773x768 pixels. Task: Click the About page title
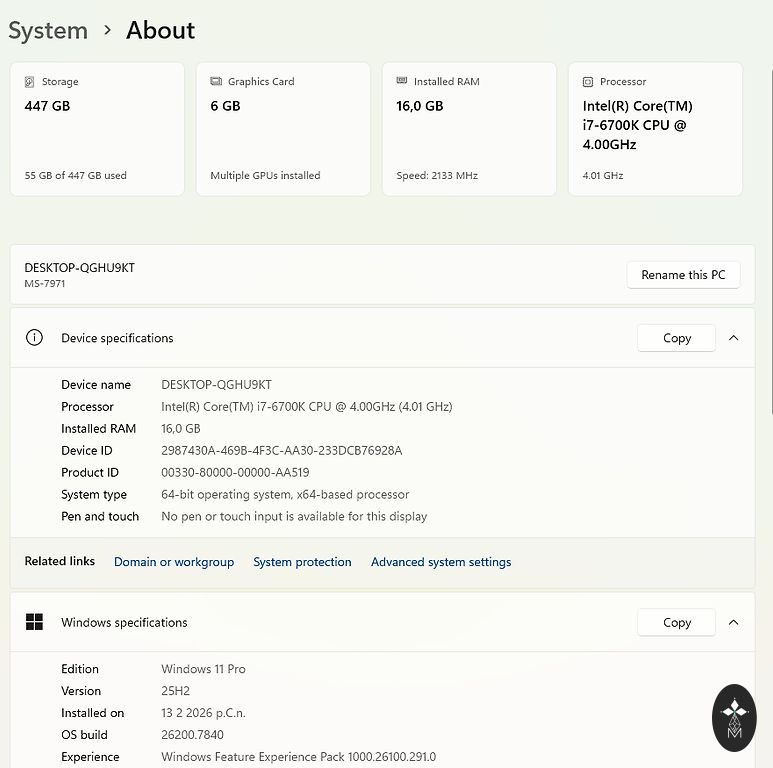160,31
